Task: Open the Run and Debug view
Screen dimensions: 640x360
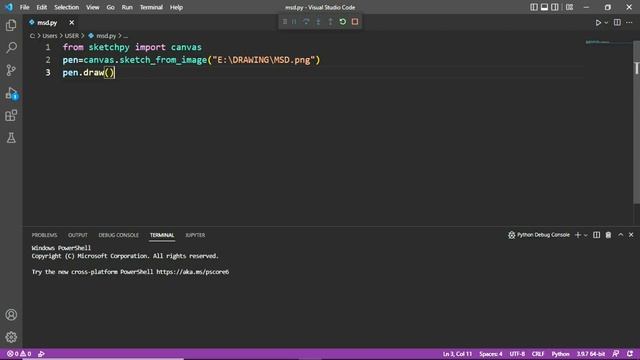Action: pyautogui.click(x=11, y=93)
